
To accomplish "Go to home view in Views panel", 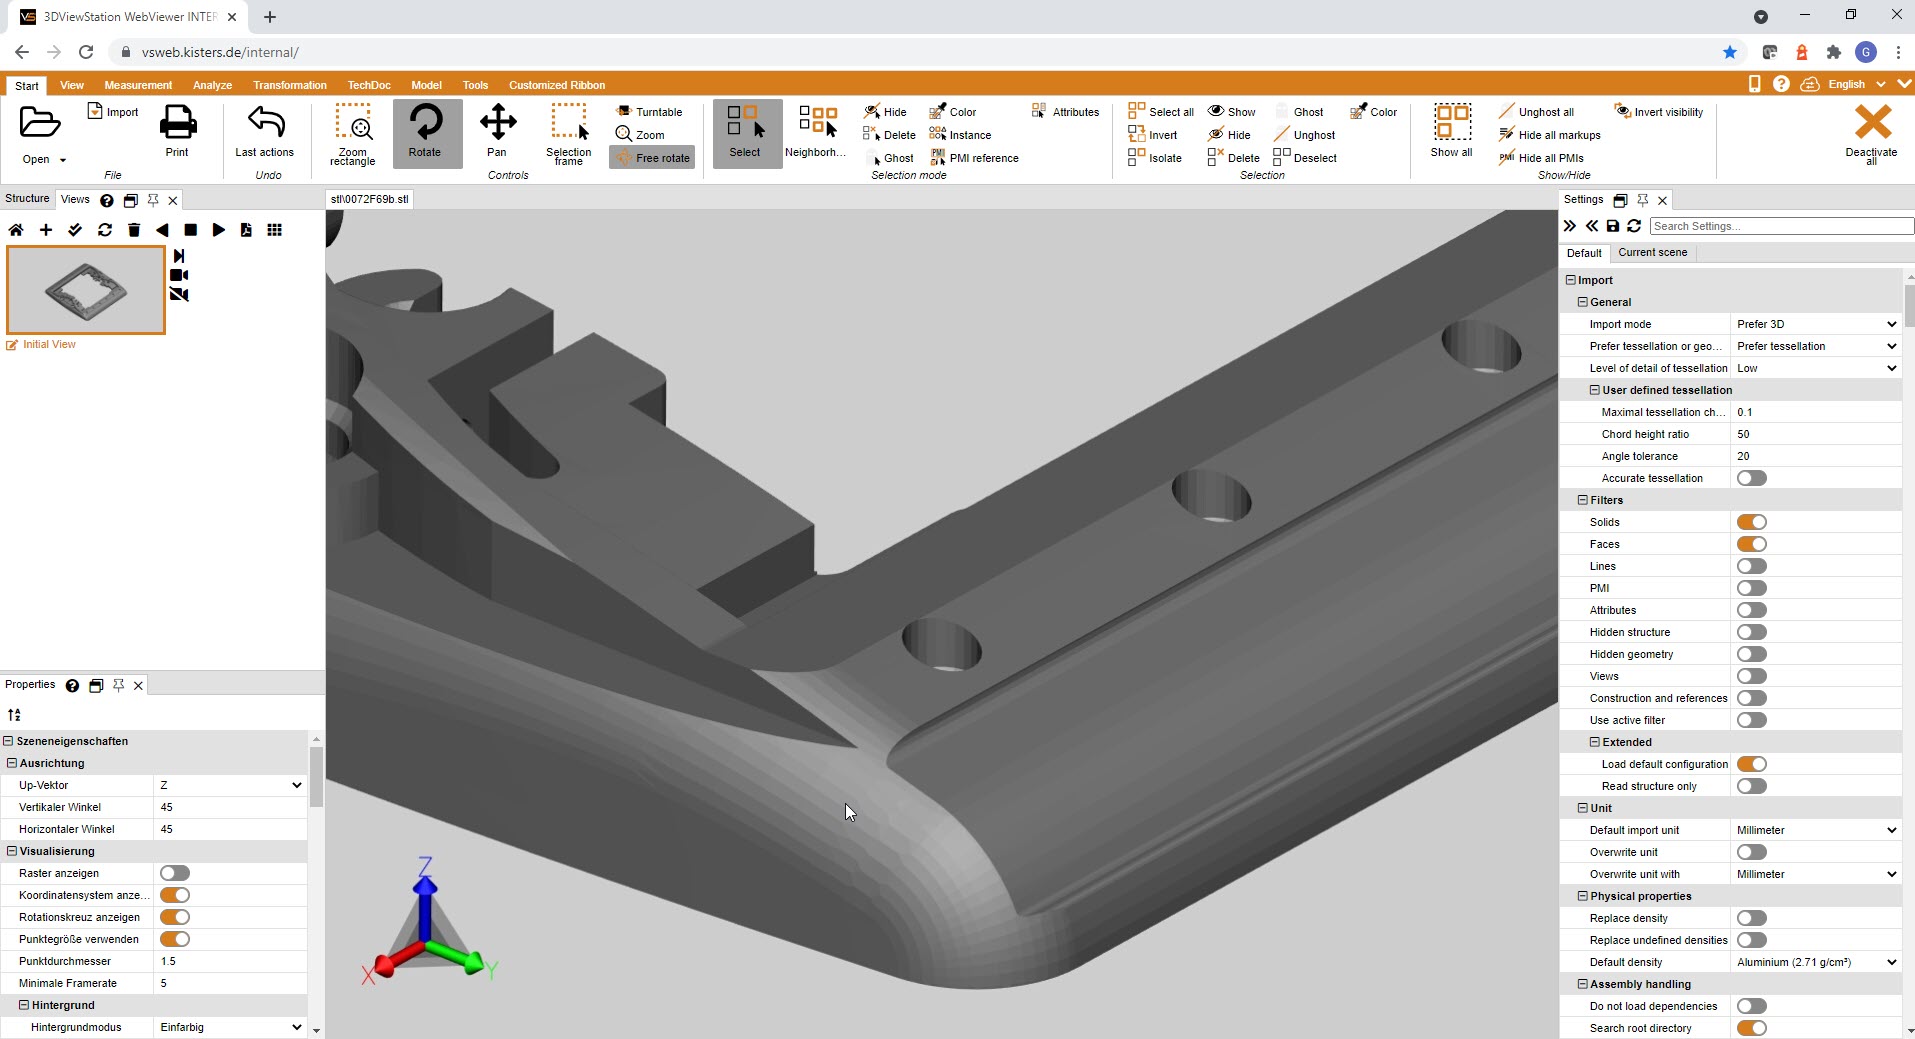I will (16, 230).
